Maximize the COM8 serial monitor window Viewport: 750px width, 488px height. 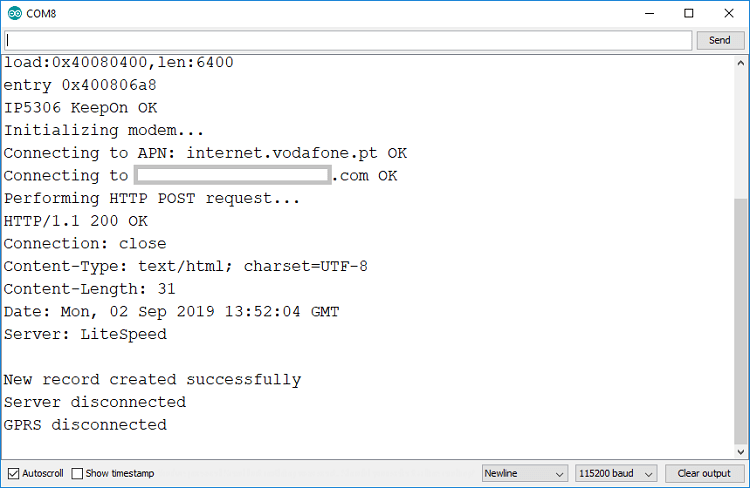pos(689,14)
